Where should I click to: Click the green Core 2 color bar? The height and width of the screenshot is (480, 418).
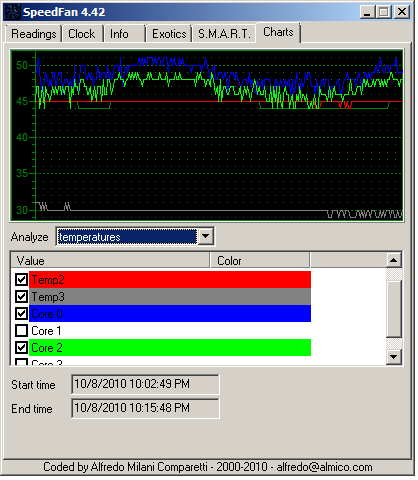(170, 348)
